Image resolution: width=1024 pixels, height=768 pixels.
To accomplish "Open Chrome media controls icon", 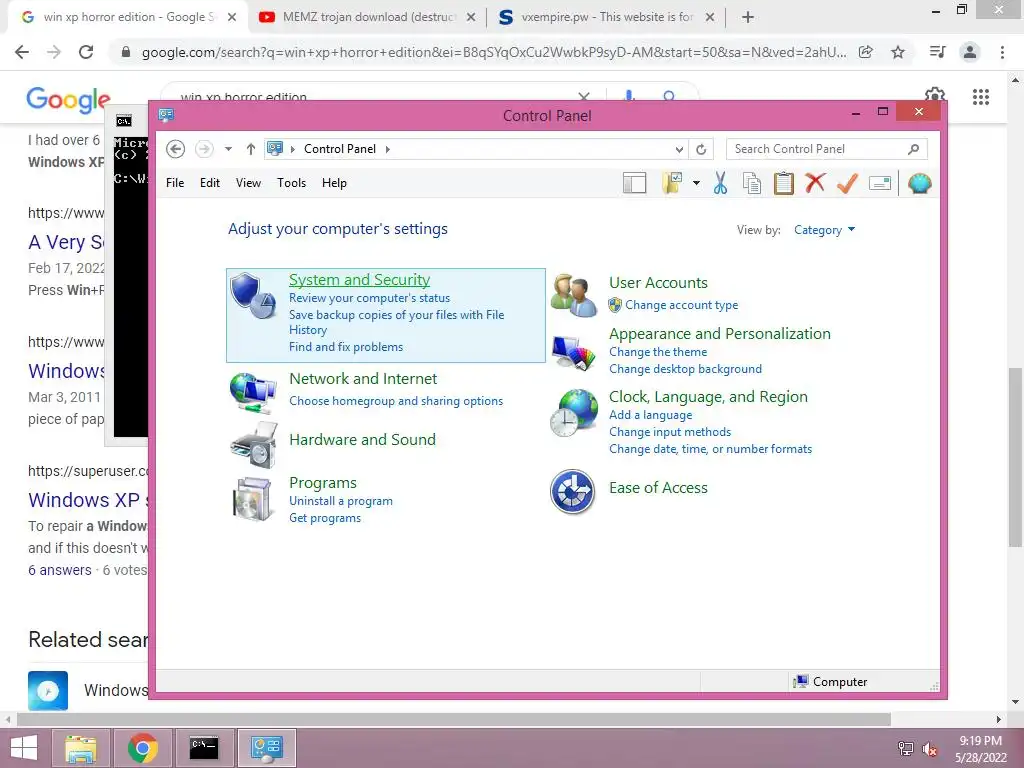I will pos(937,52).
